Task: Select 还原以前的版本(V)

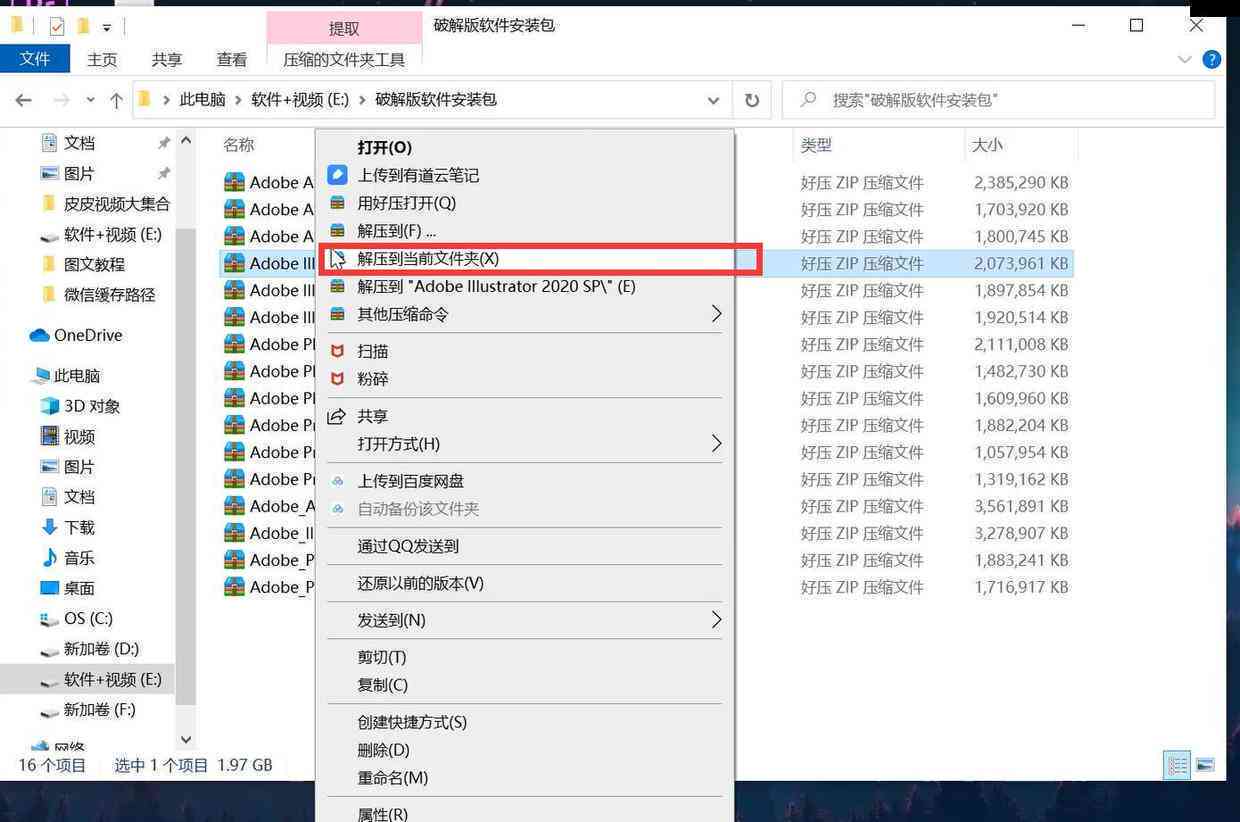Action: [x=420, y=583]
